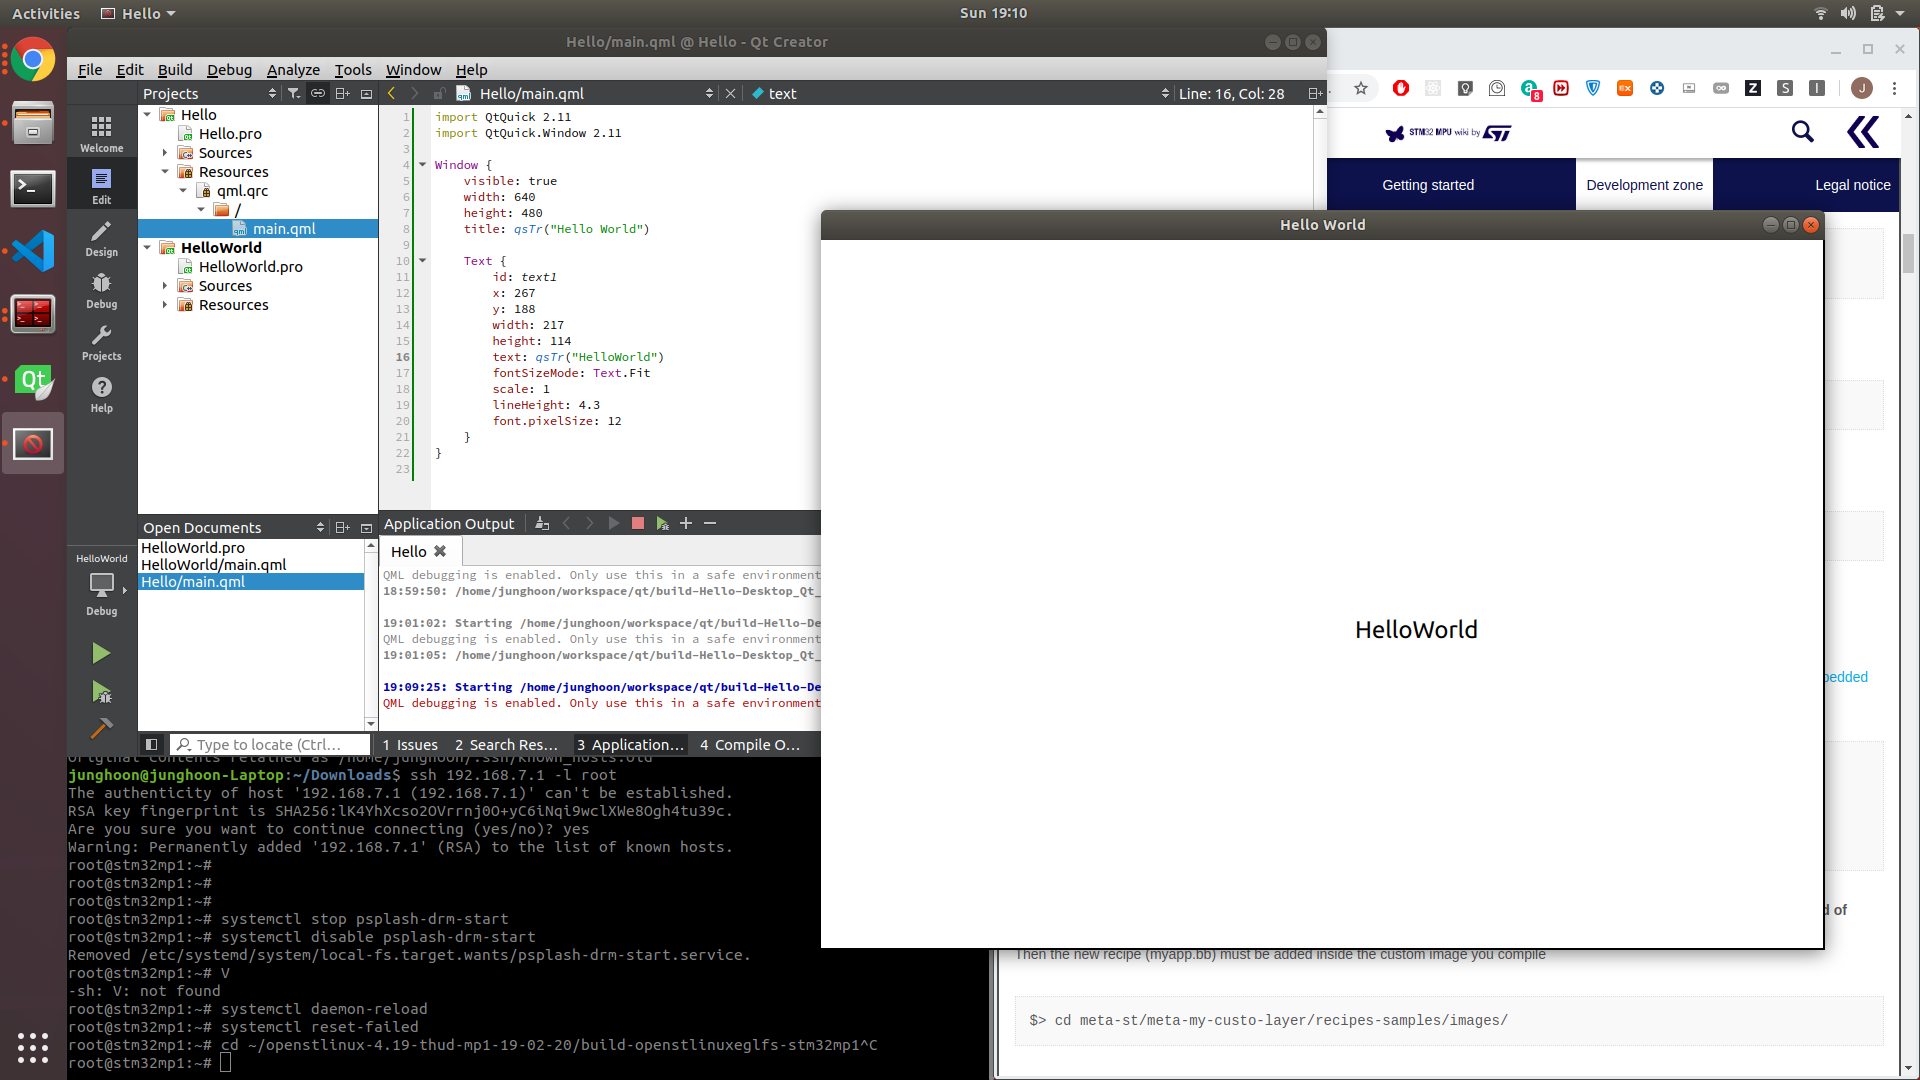Open the Window menu
Screen dimensions: 1920x1080
(x=413, y=69)
